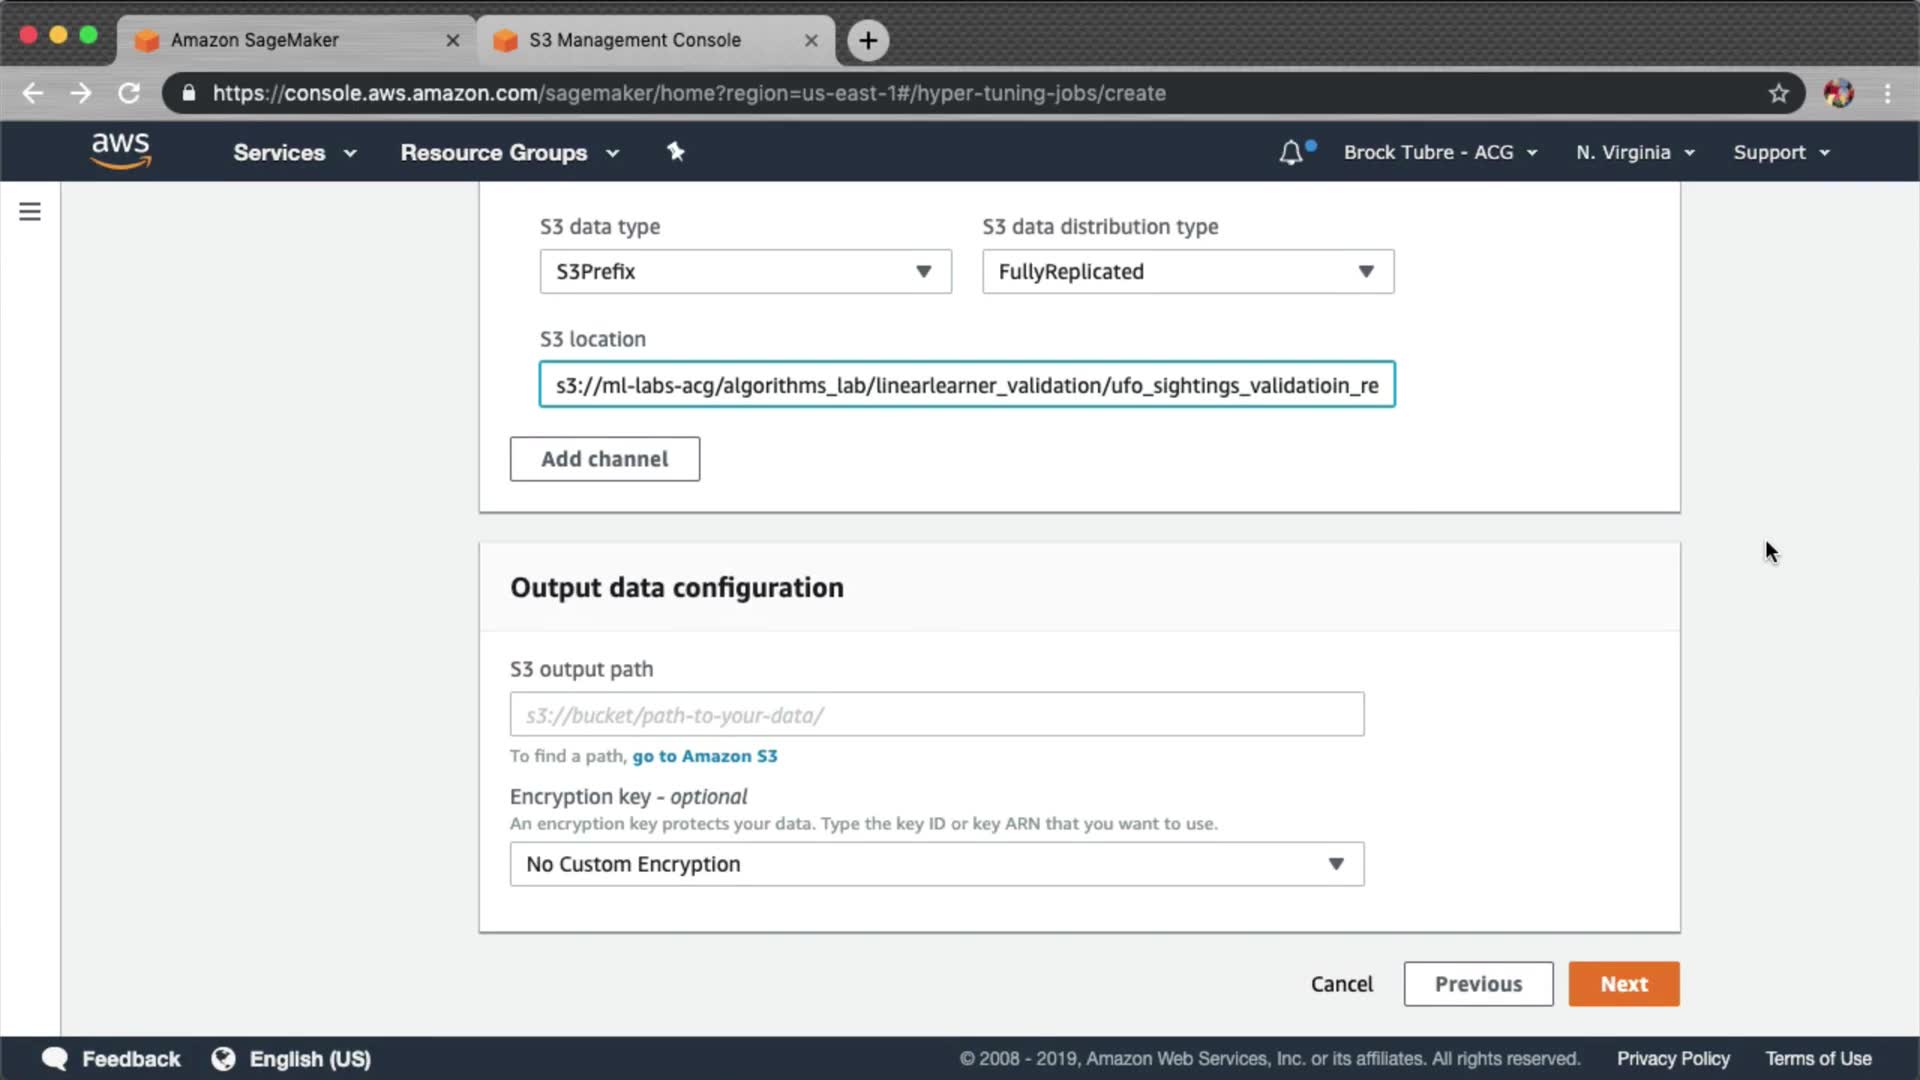
Task: Click the browser back arrow
Action: pos(33,93)
